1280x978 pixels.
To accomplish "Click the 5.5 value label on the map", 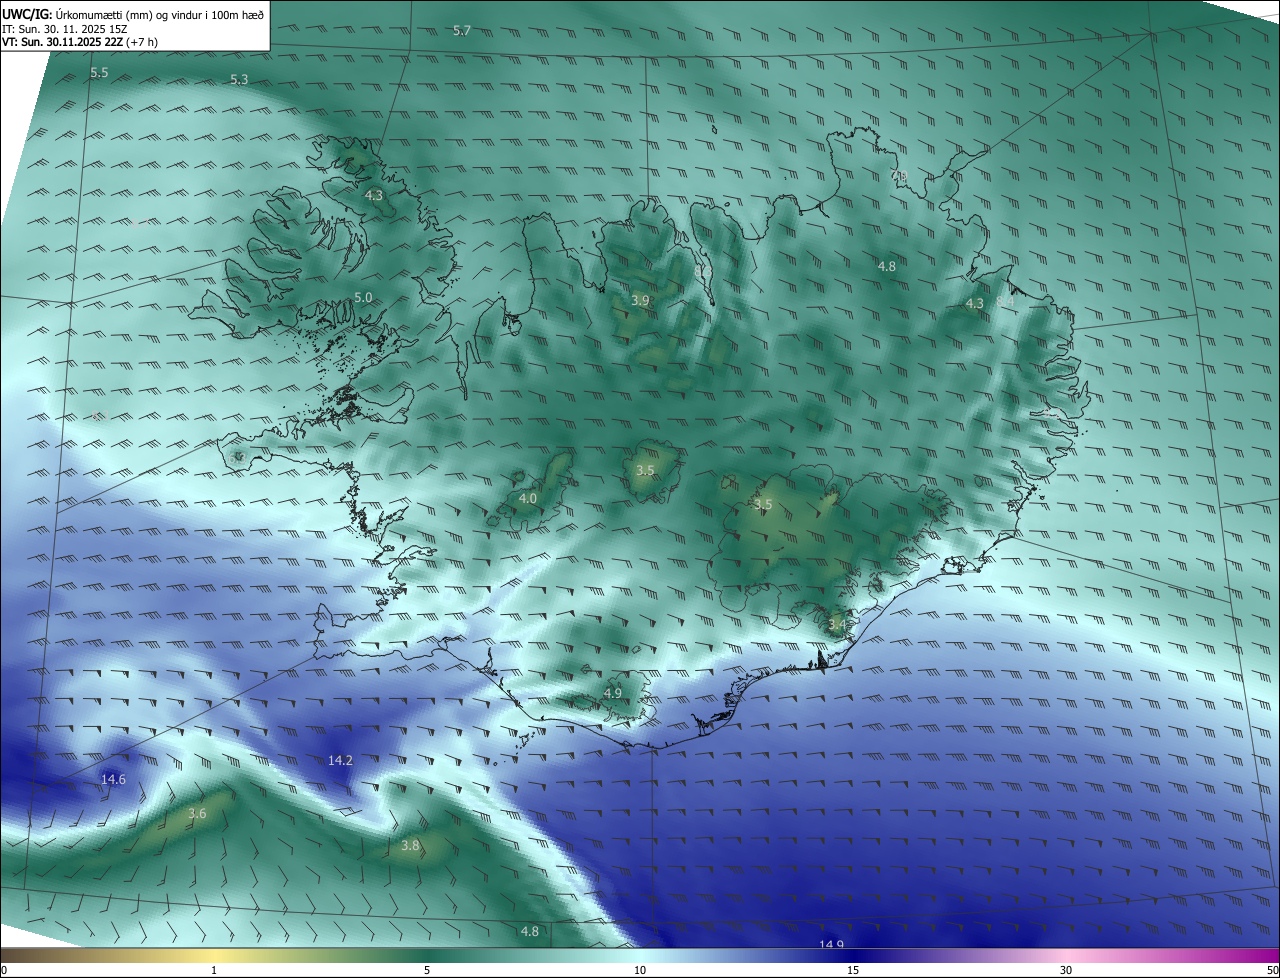I will pyautogui.click(x=99, y=73).
